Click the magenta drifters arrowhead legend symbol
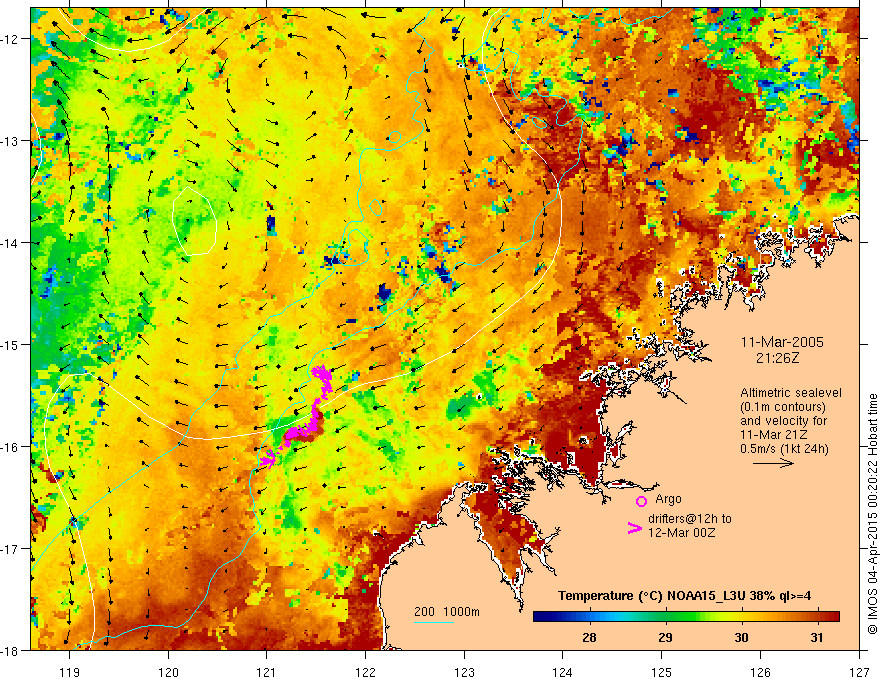This screenshot has width=880, height=680. tap(634, 528)
